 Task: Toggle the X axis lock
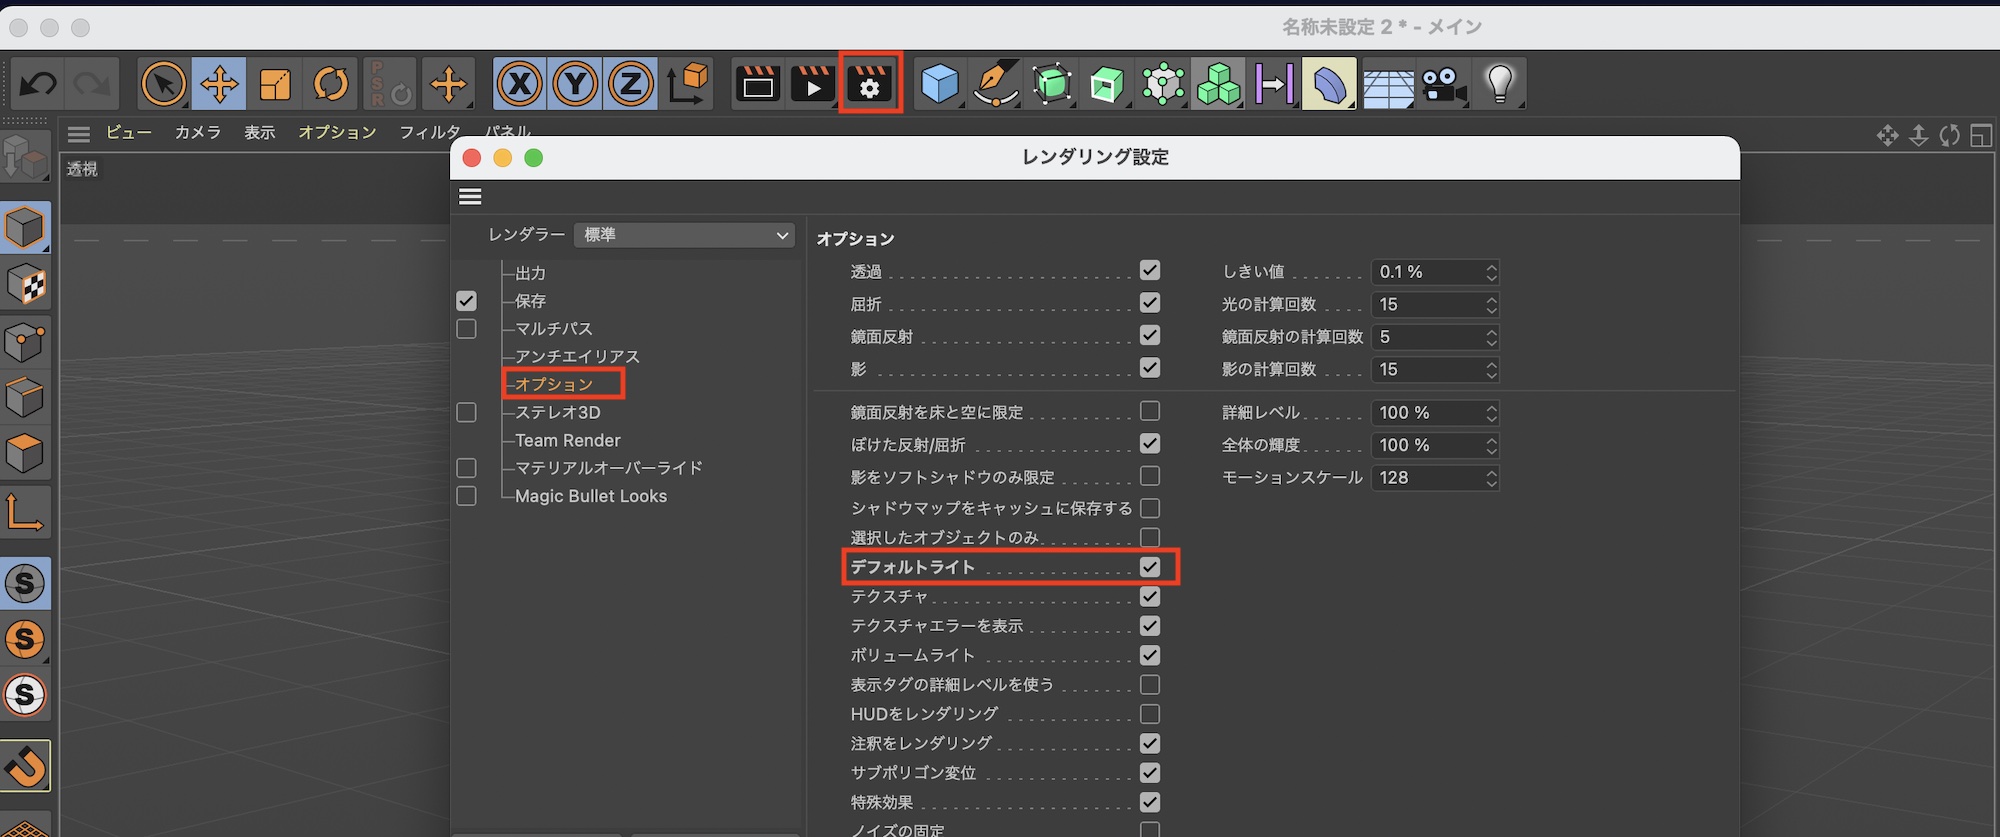coord(519,84)
